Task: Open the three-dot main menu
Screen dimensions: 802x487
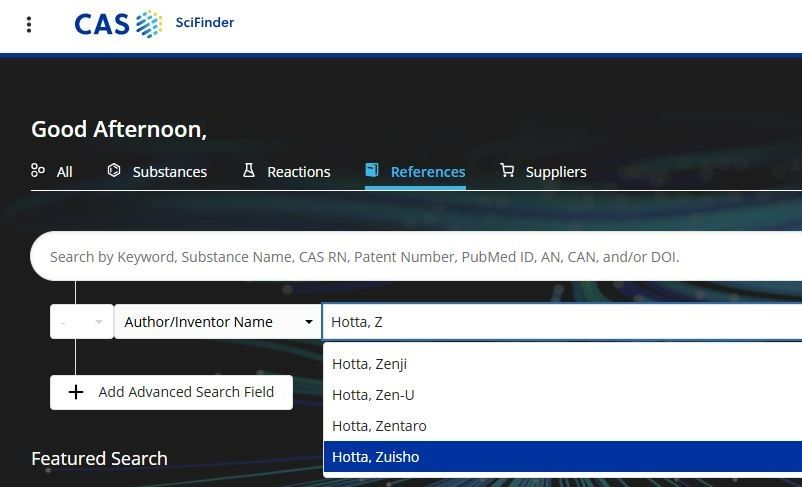Action: coord(29,24)
